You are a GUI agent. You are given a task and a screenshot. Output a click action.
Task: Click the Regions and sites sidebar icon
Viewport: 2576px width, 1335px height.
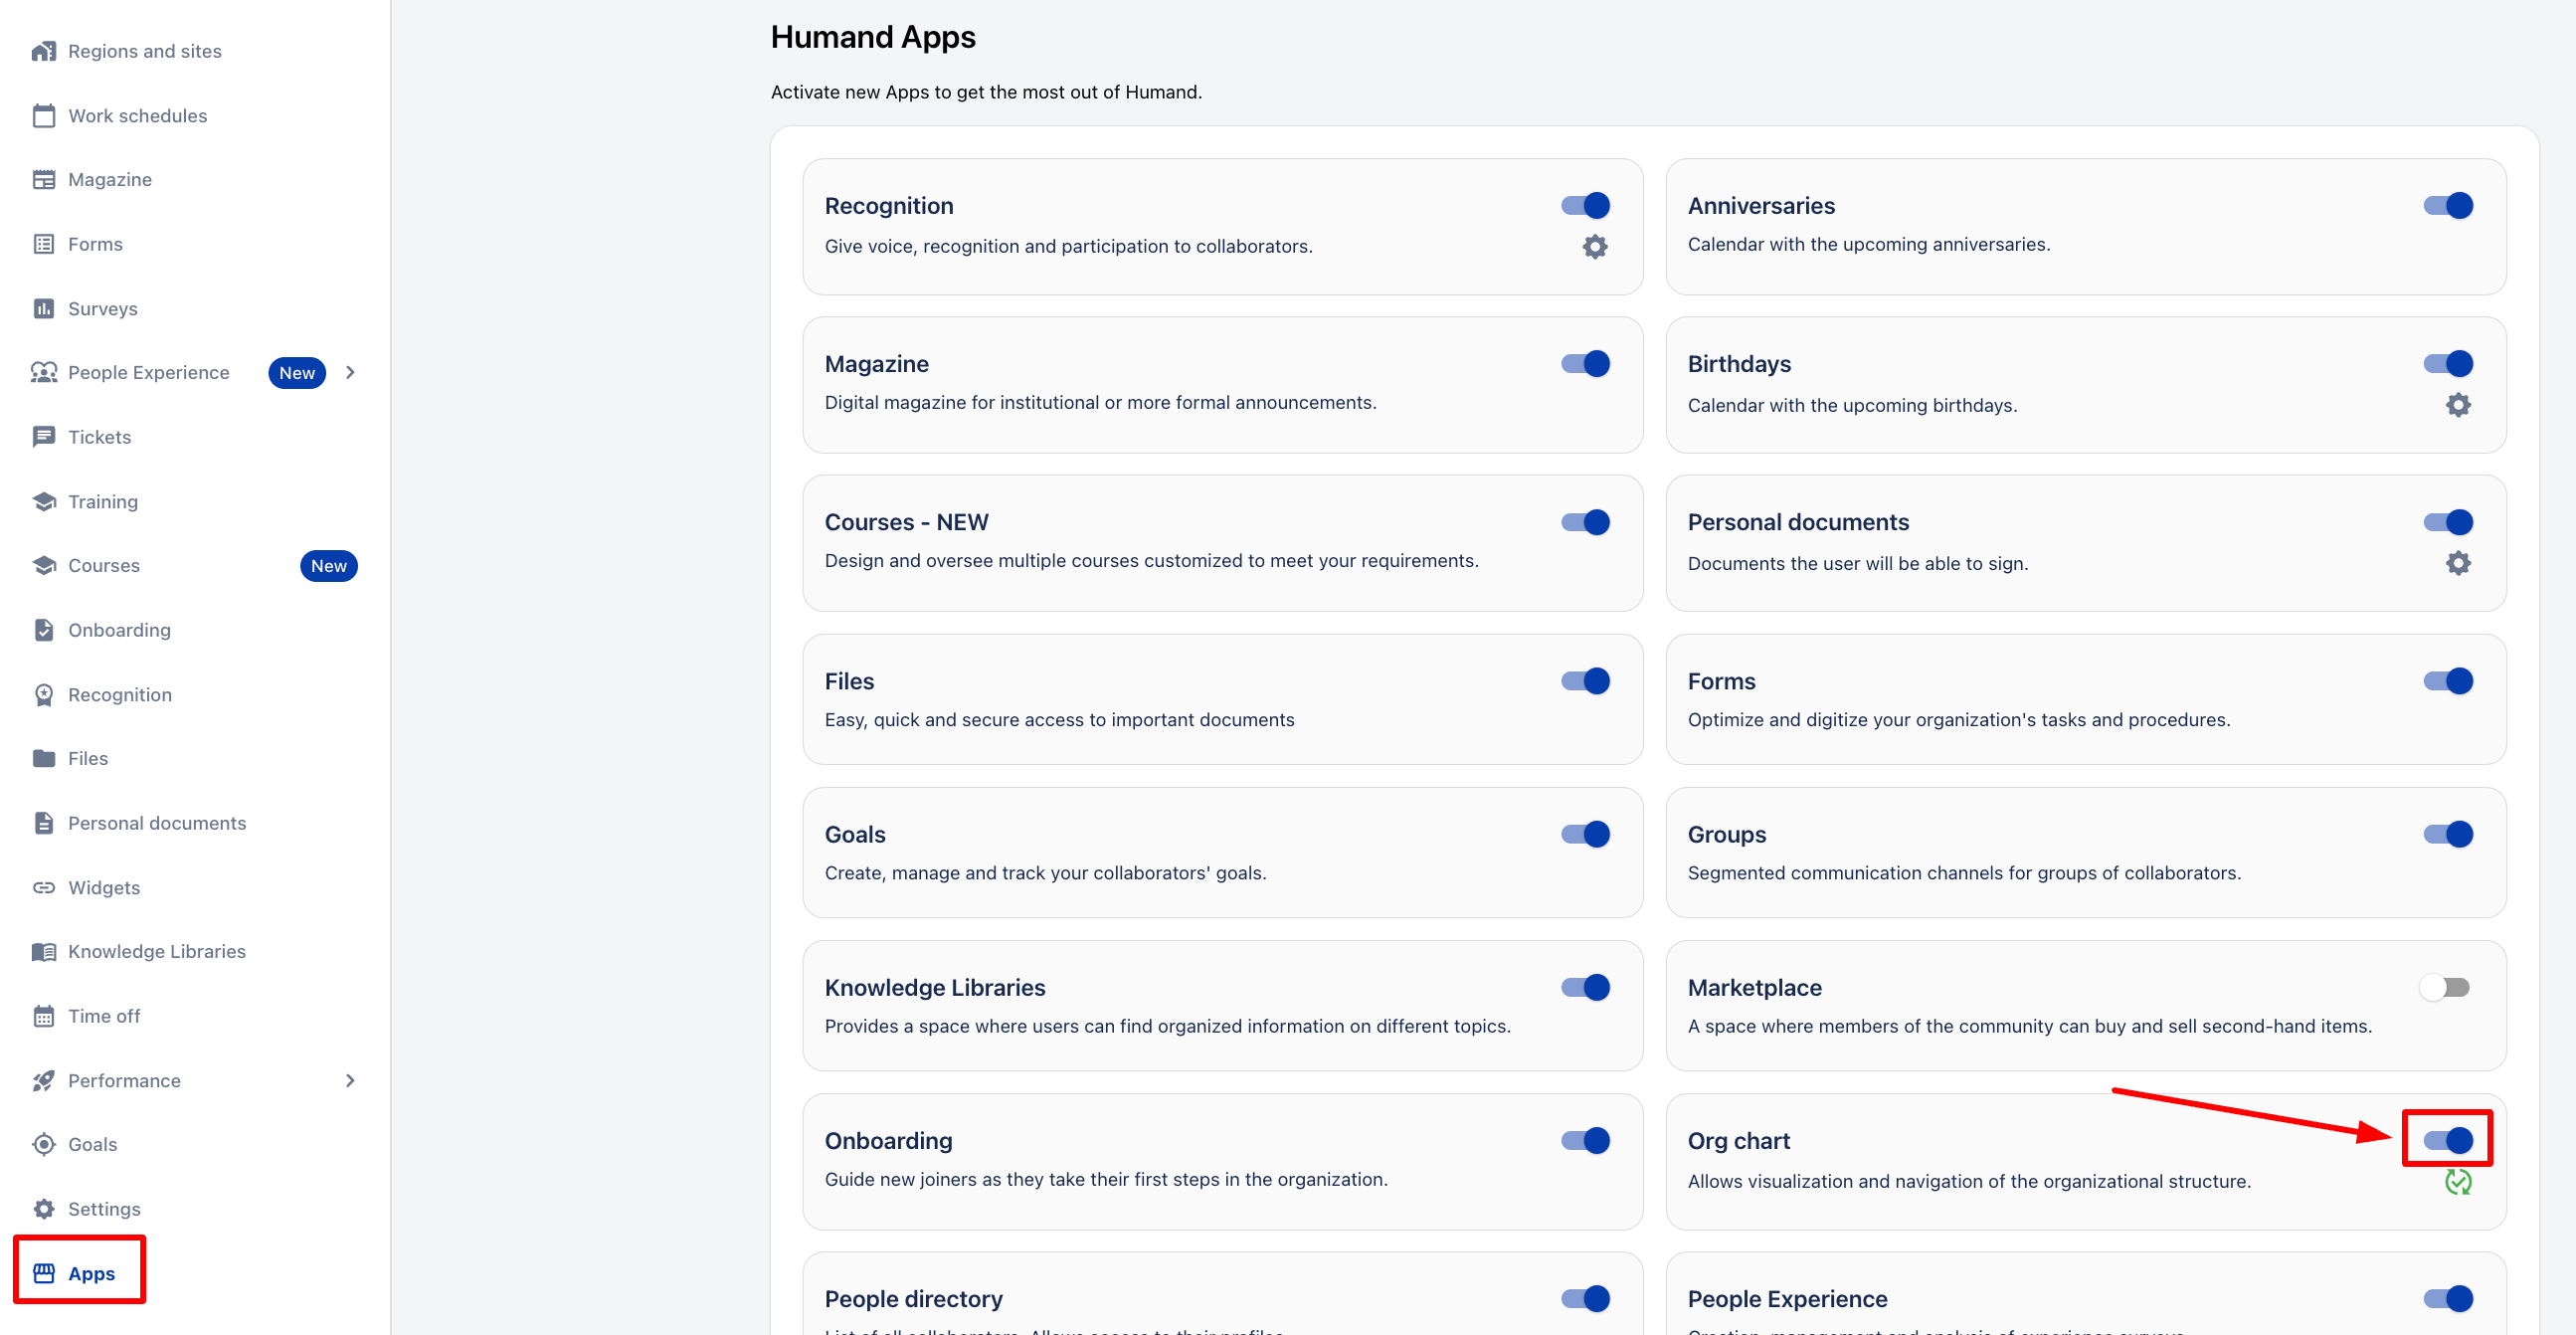pos(43,51)
